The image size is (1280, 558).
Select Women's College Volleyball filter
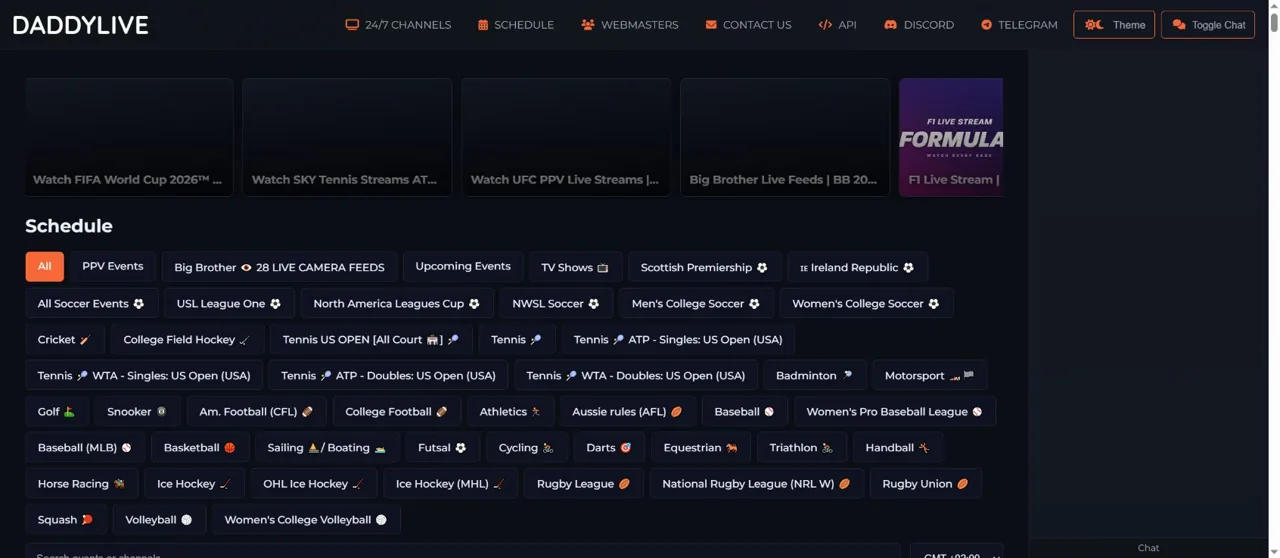306,519
